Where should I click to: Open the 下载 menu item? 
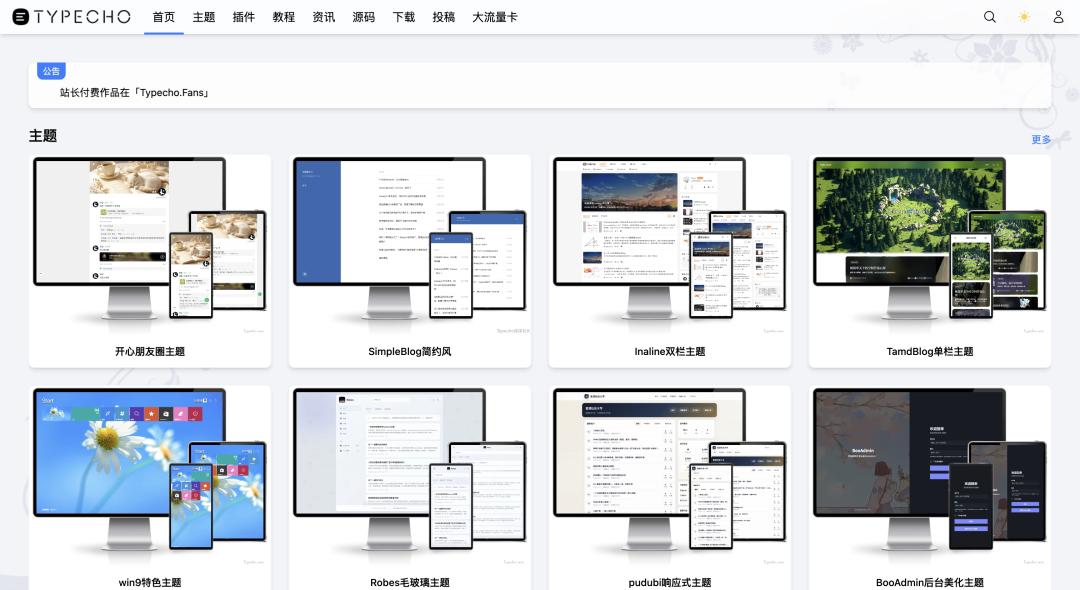click(x=404, y=17)
